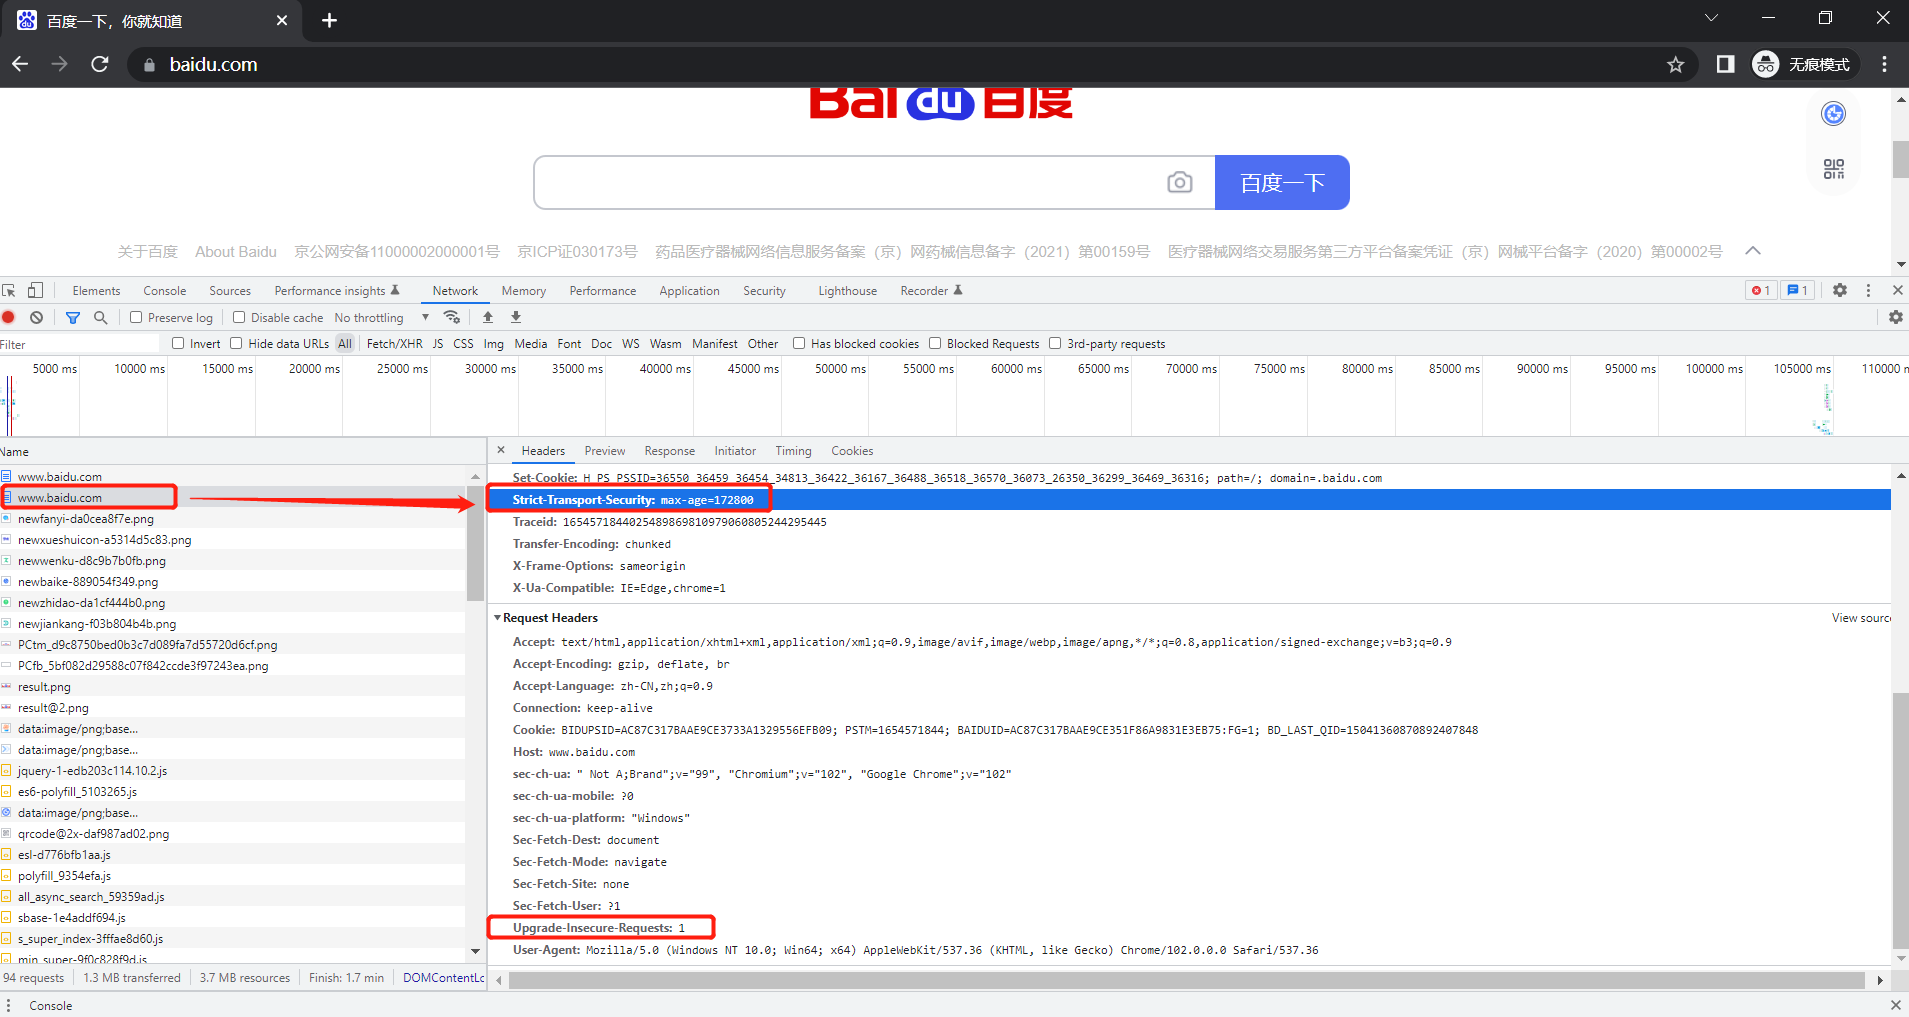Filter requests by Fetch/XHR
This screenshot has width=1909, height=1017.
click(x=394, y=343)
